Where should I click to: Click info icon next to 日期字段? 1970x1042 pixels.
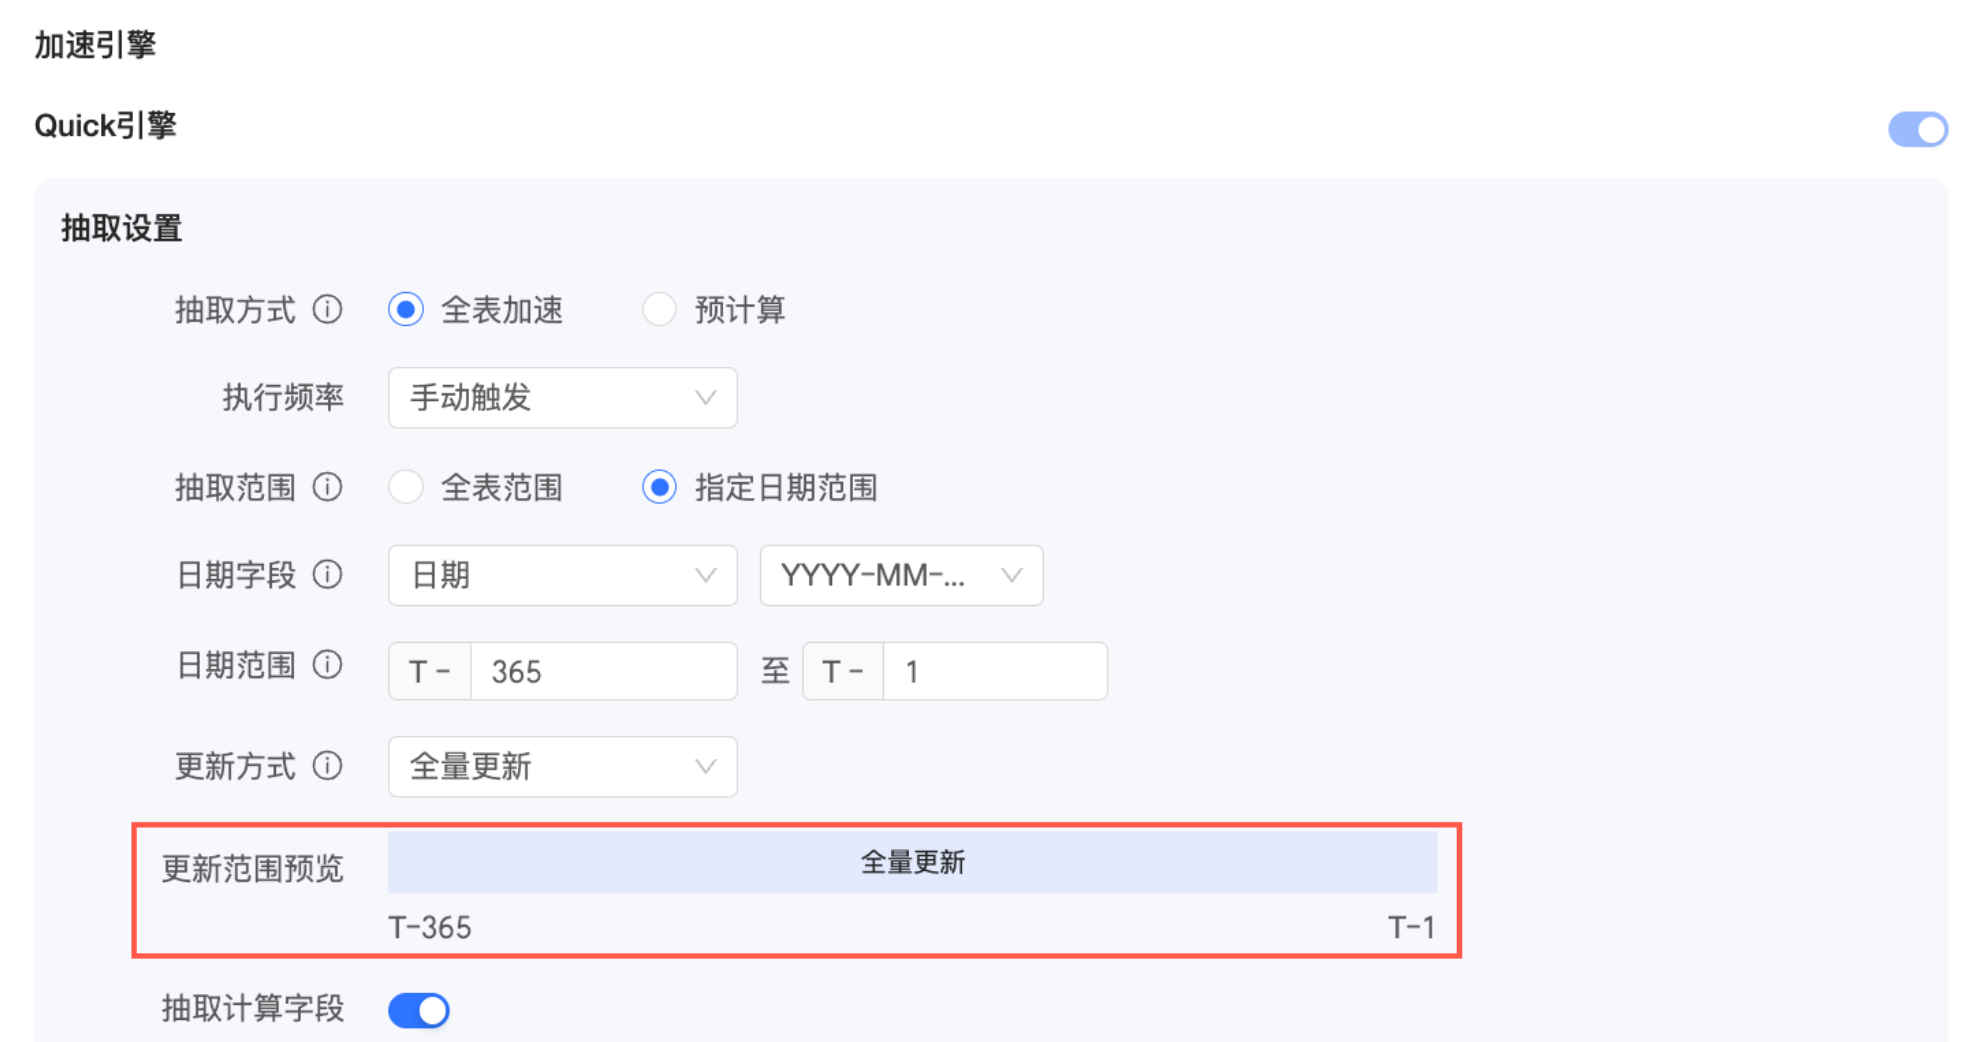327,575
